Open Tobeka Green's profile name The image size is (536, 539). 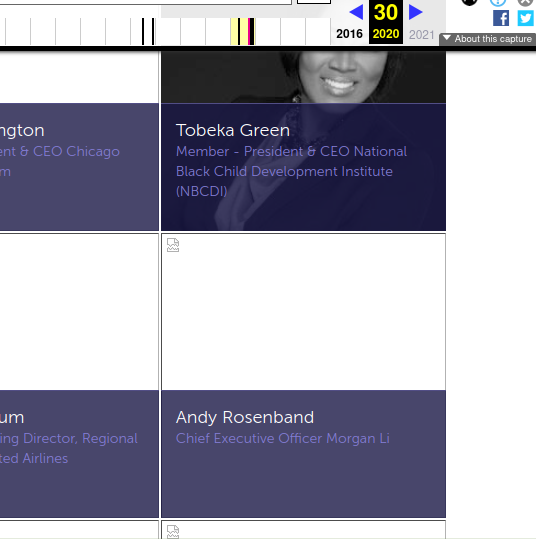(x=233, y=130)
